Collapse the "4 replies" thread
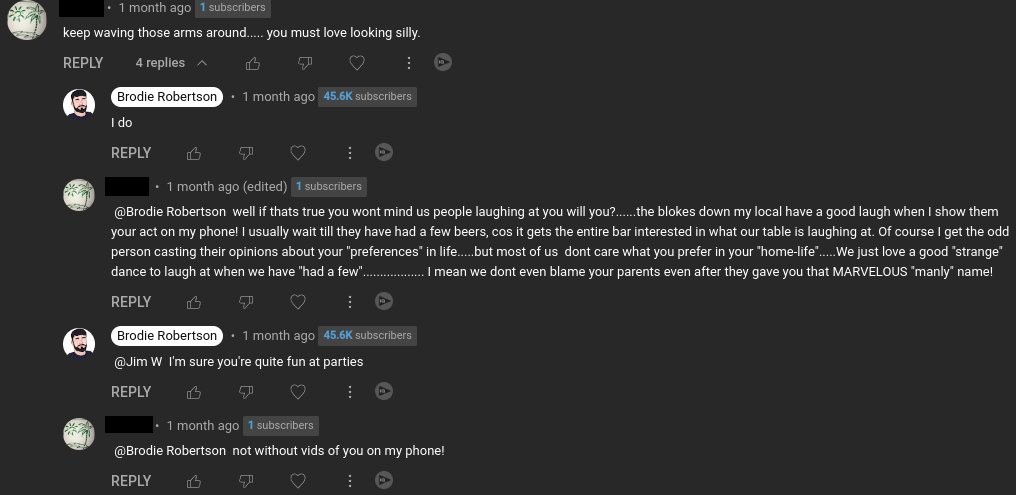 [171, 63]
